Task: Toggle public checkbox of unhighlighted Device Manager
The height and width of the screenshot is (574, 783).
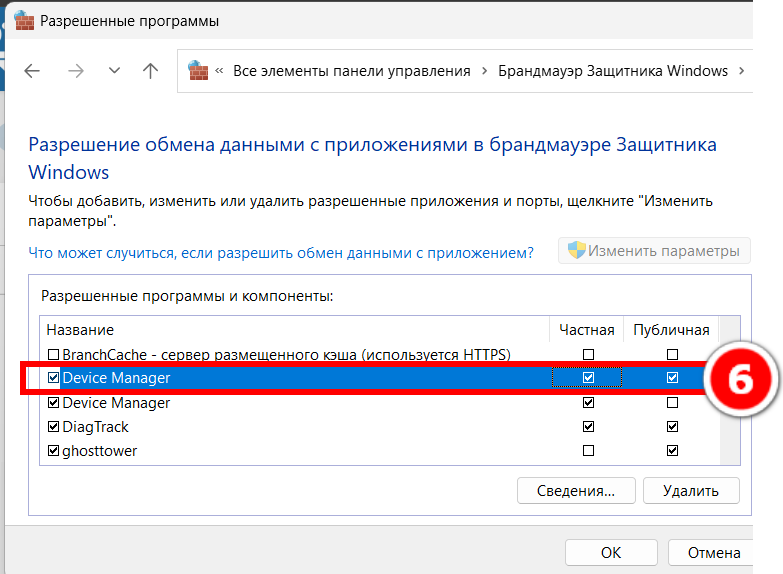Action: click(x=673, y=403)
